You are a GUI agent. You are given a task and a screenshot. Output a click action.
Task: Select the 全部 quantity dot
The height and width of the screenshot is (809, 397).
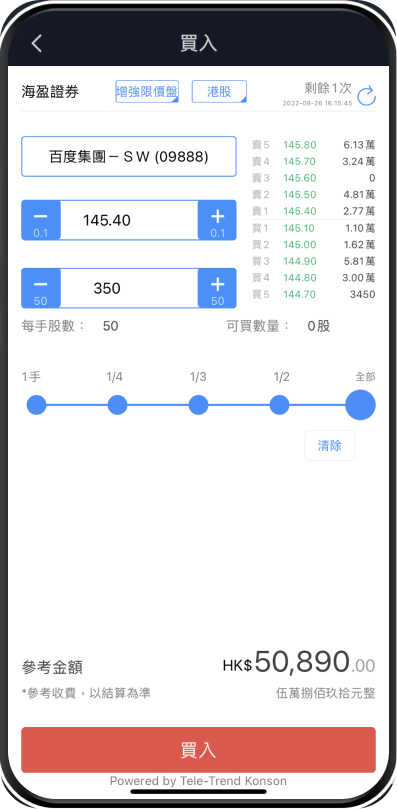[x=360, y=405]
